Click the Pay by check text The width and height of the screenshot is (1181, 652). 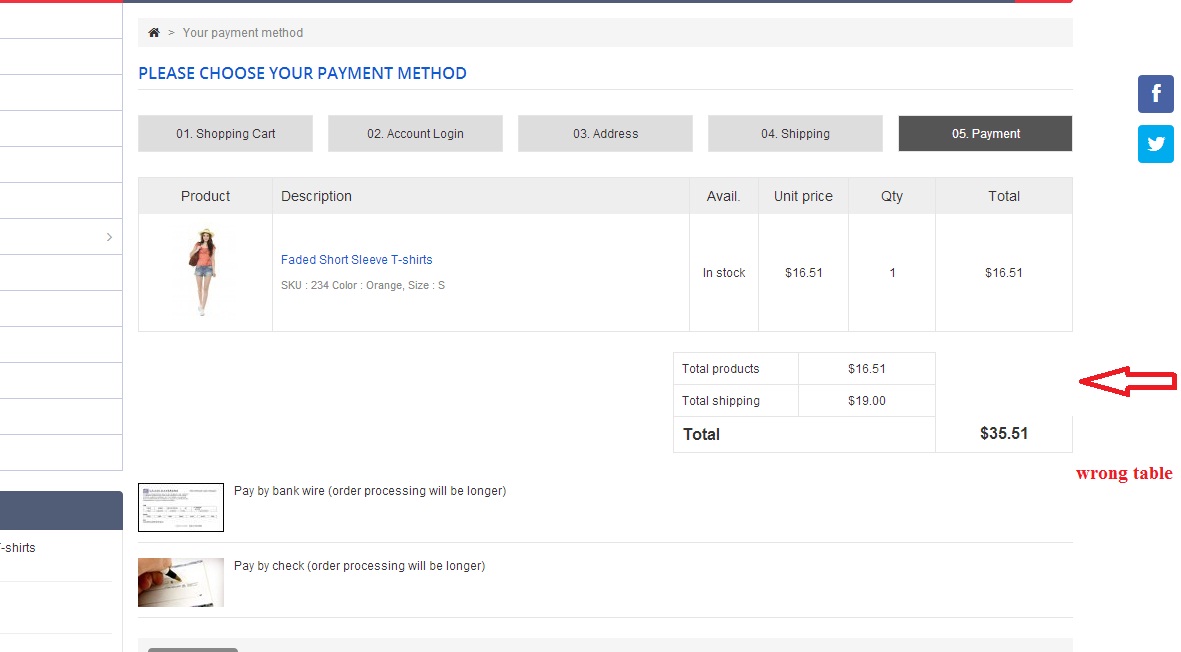point(359,566)
